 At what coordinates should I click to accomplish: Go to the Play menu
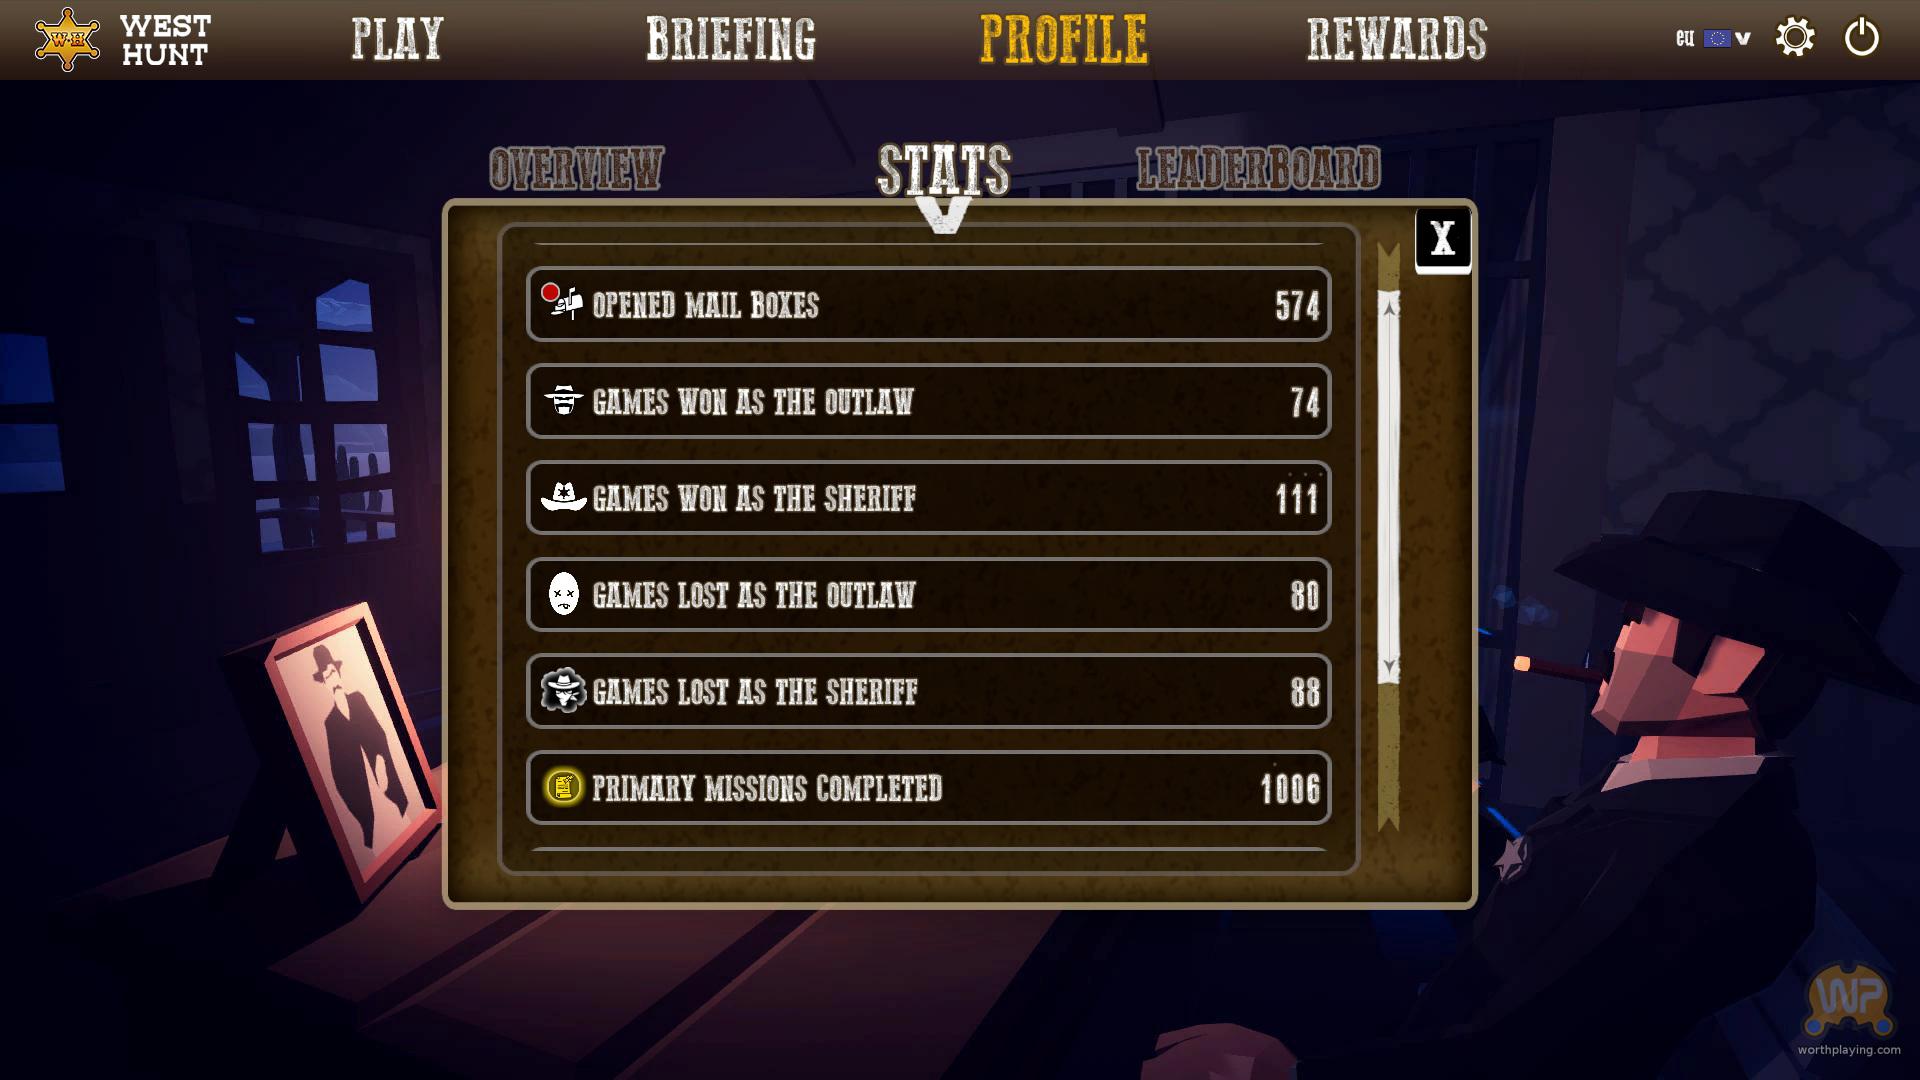(x=397, y=39)
